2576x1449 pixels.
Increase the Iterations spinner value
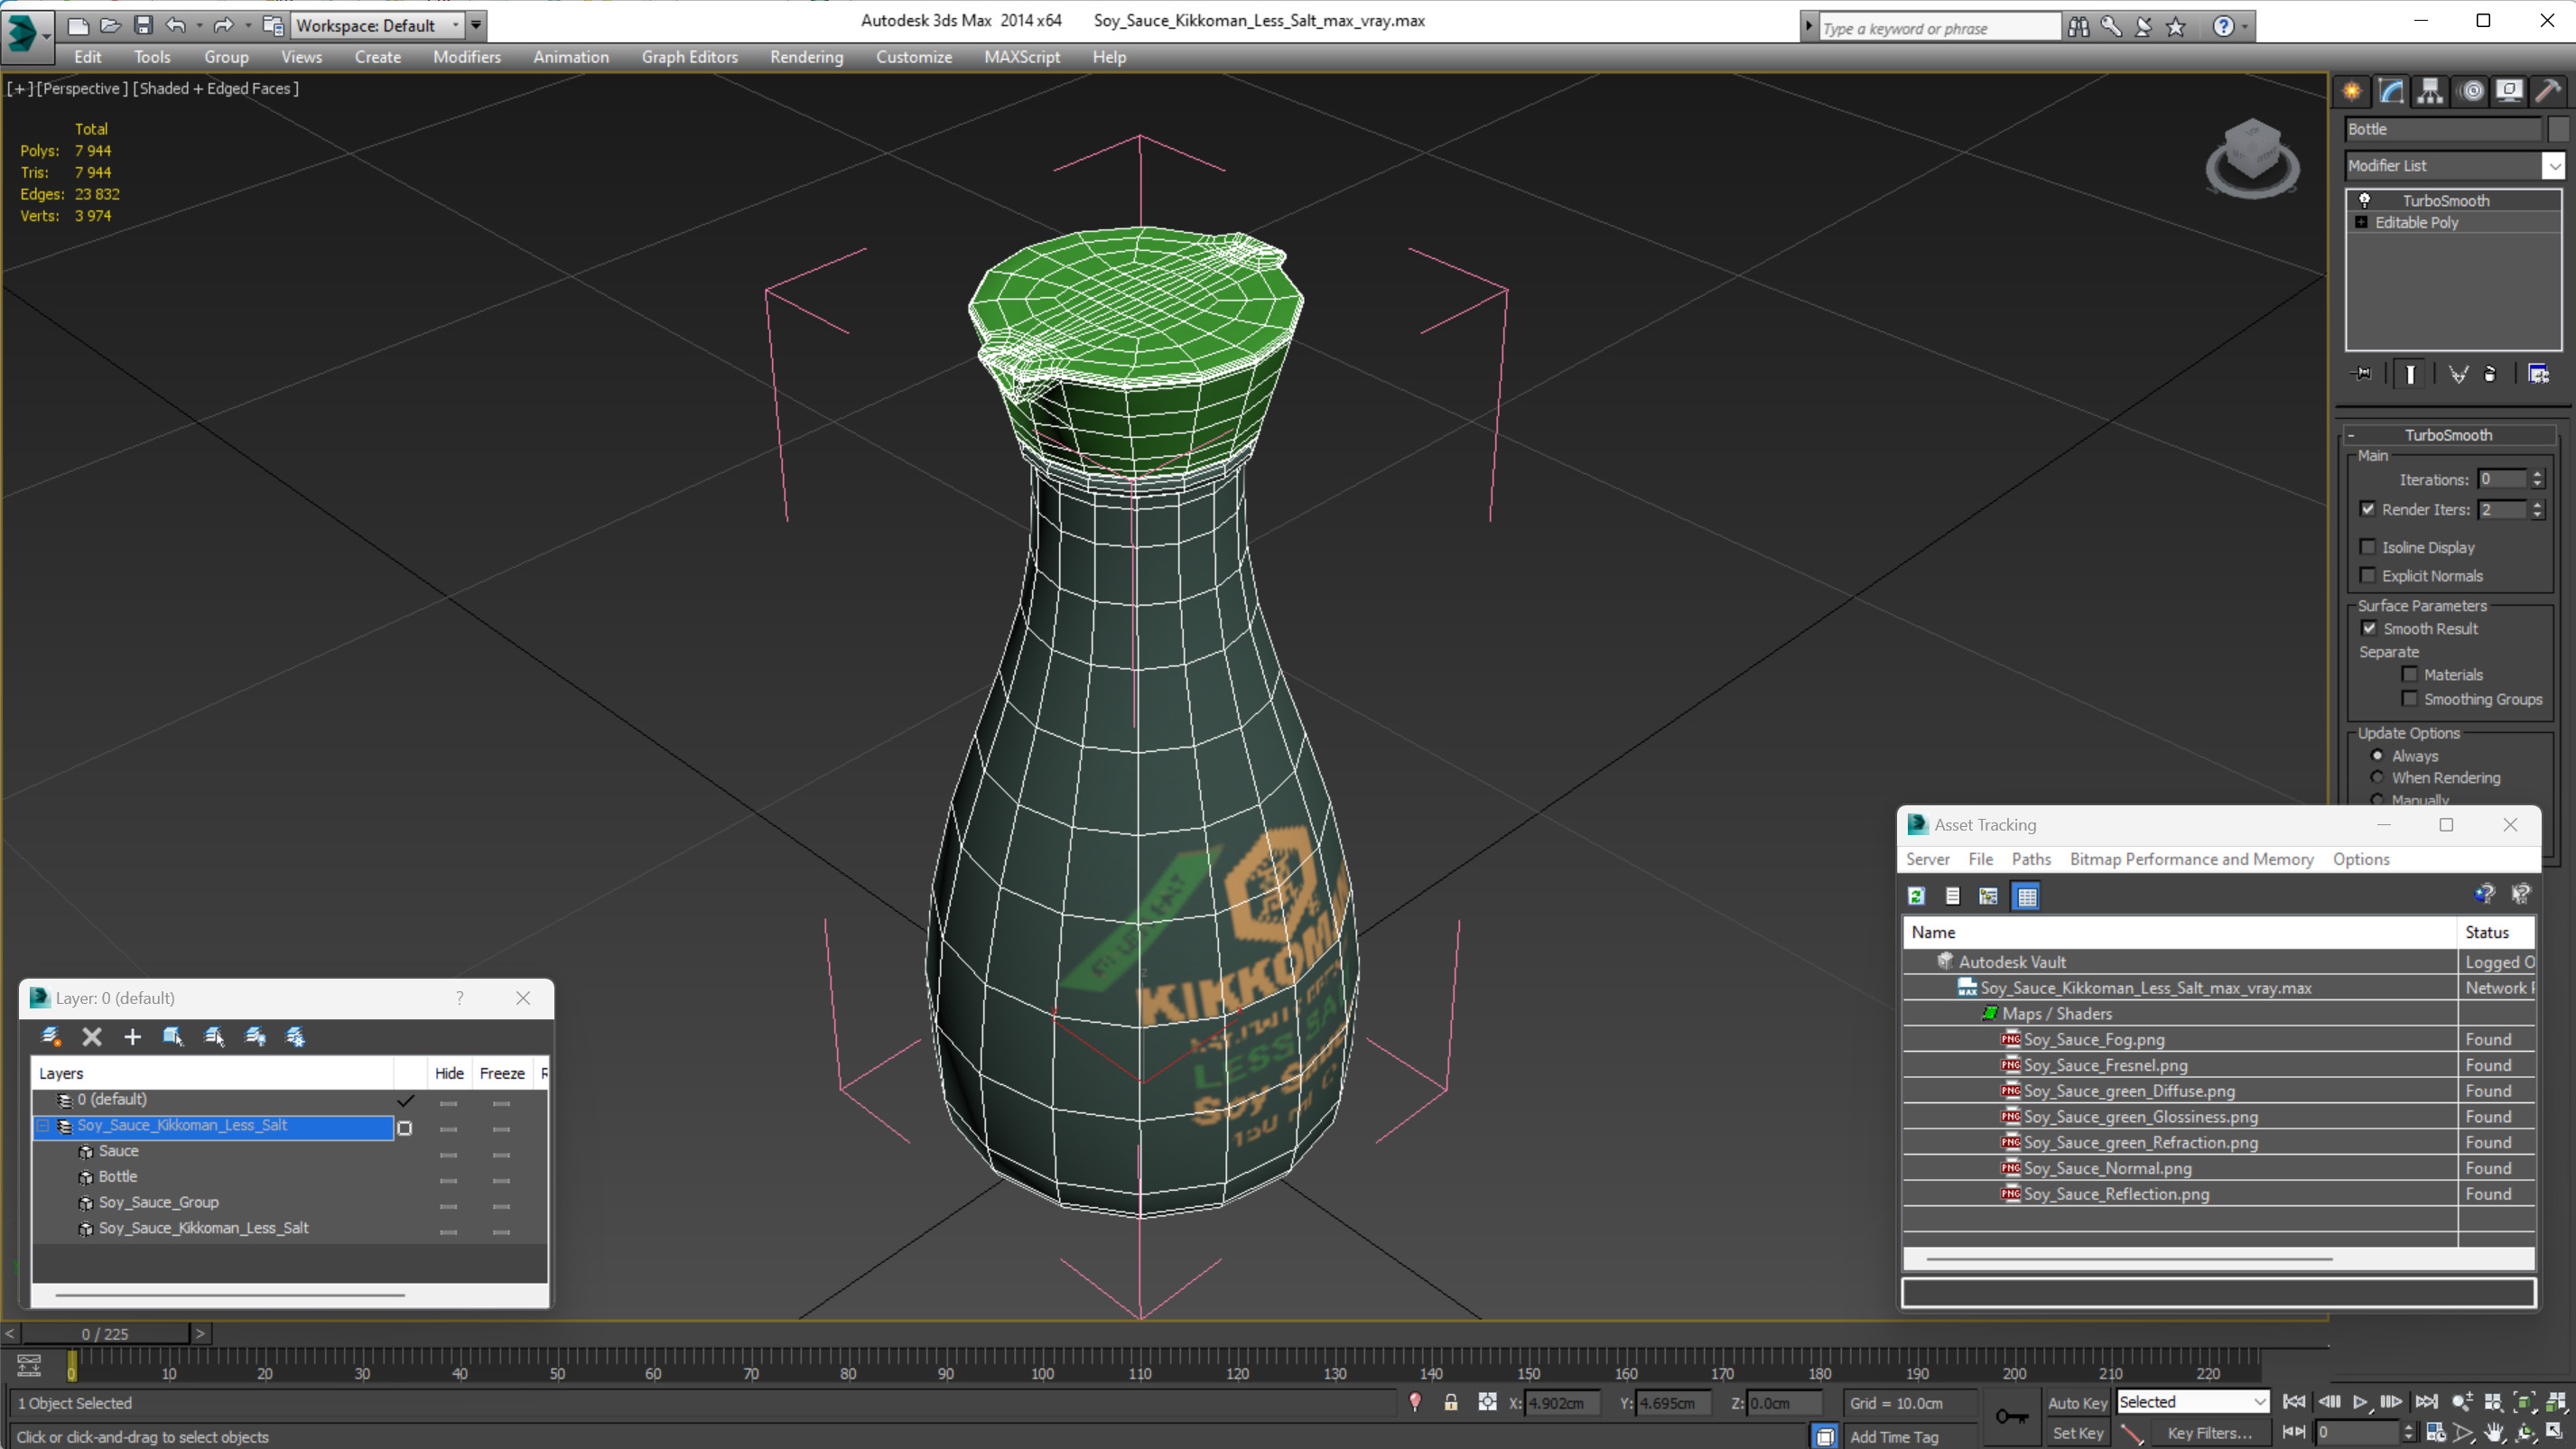click(x=2537, y=475)
